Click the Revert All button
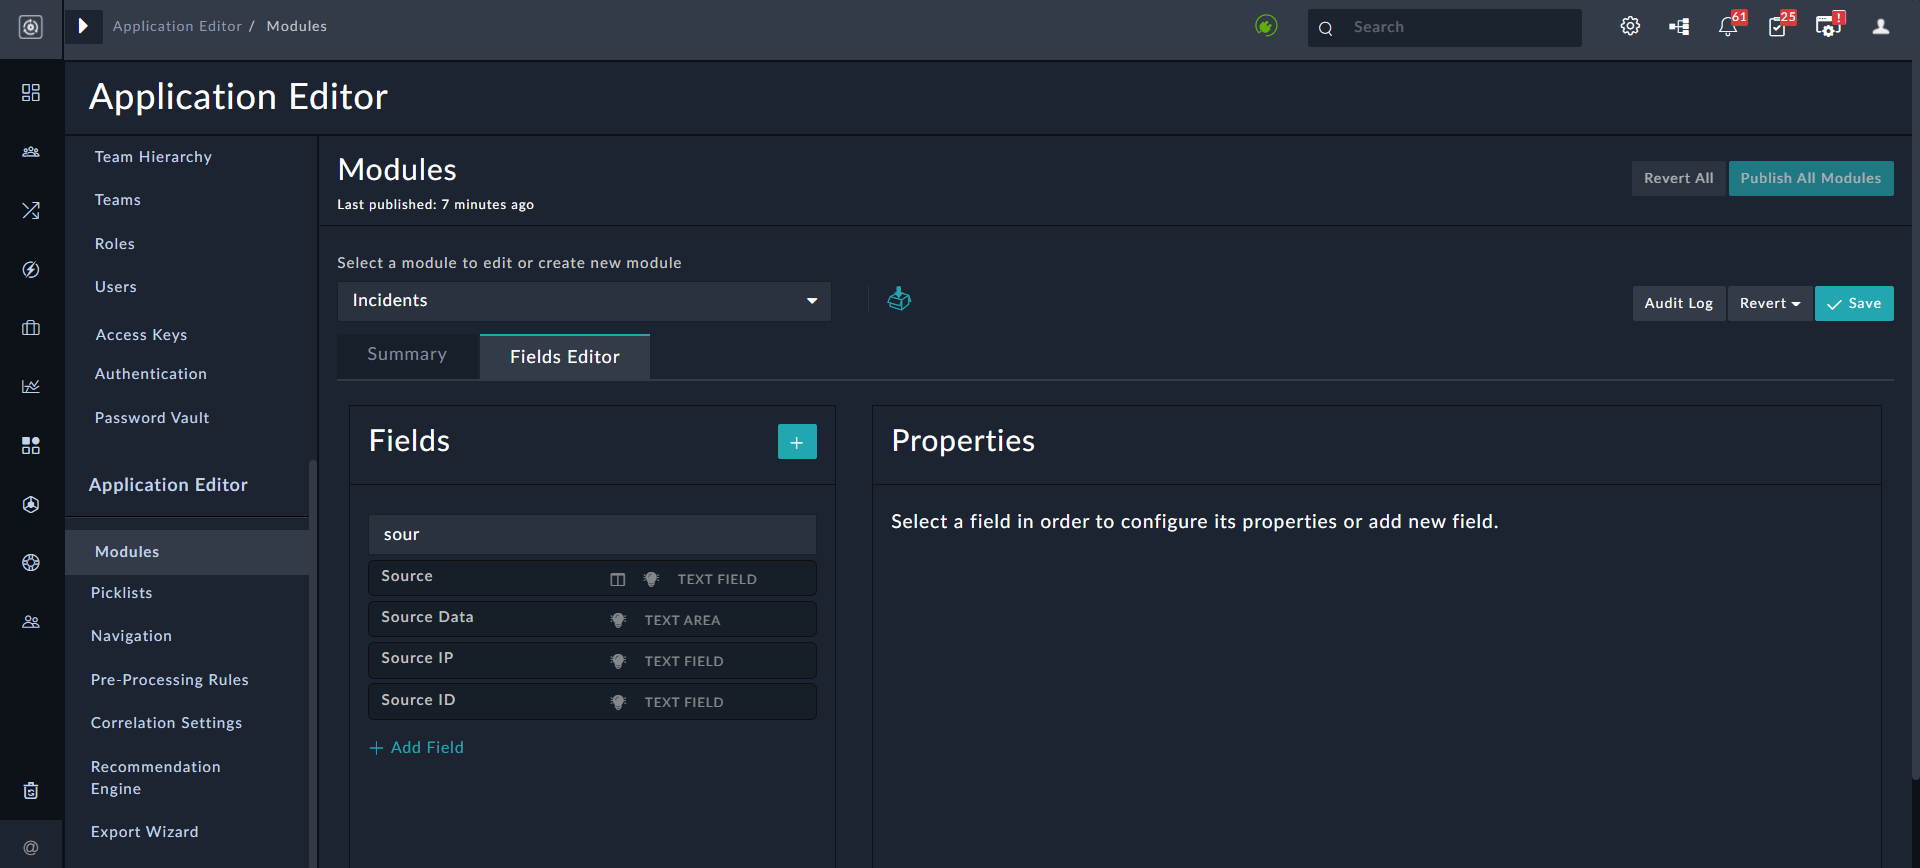The height and width of the screenshot is (868, 1920). (x=1679, y=178)
